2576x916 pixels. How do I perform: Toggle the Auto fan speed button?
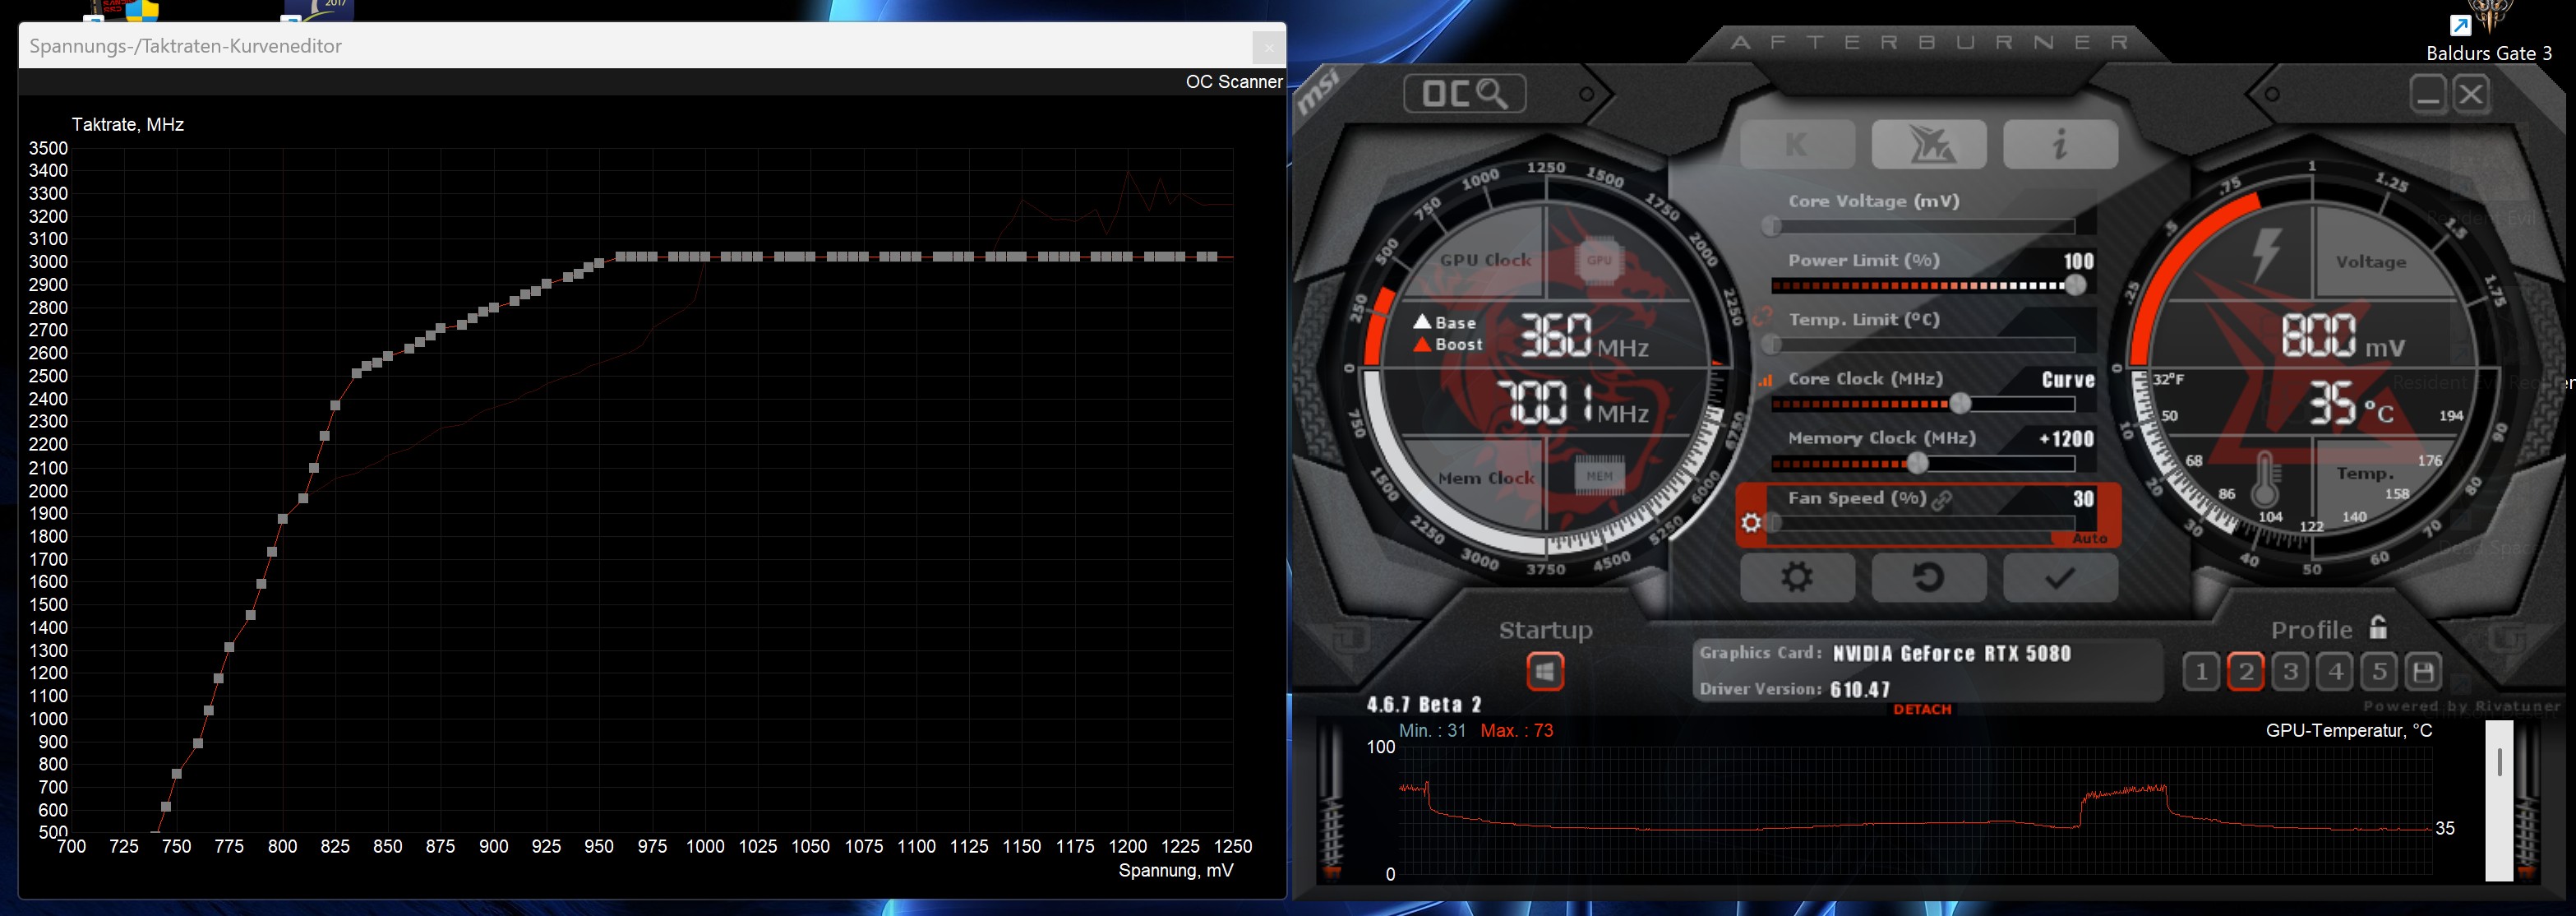point(2089,539)
